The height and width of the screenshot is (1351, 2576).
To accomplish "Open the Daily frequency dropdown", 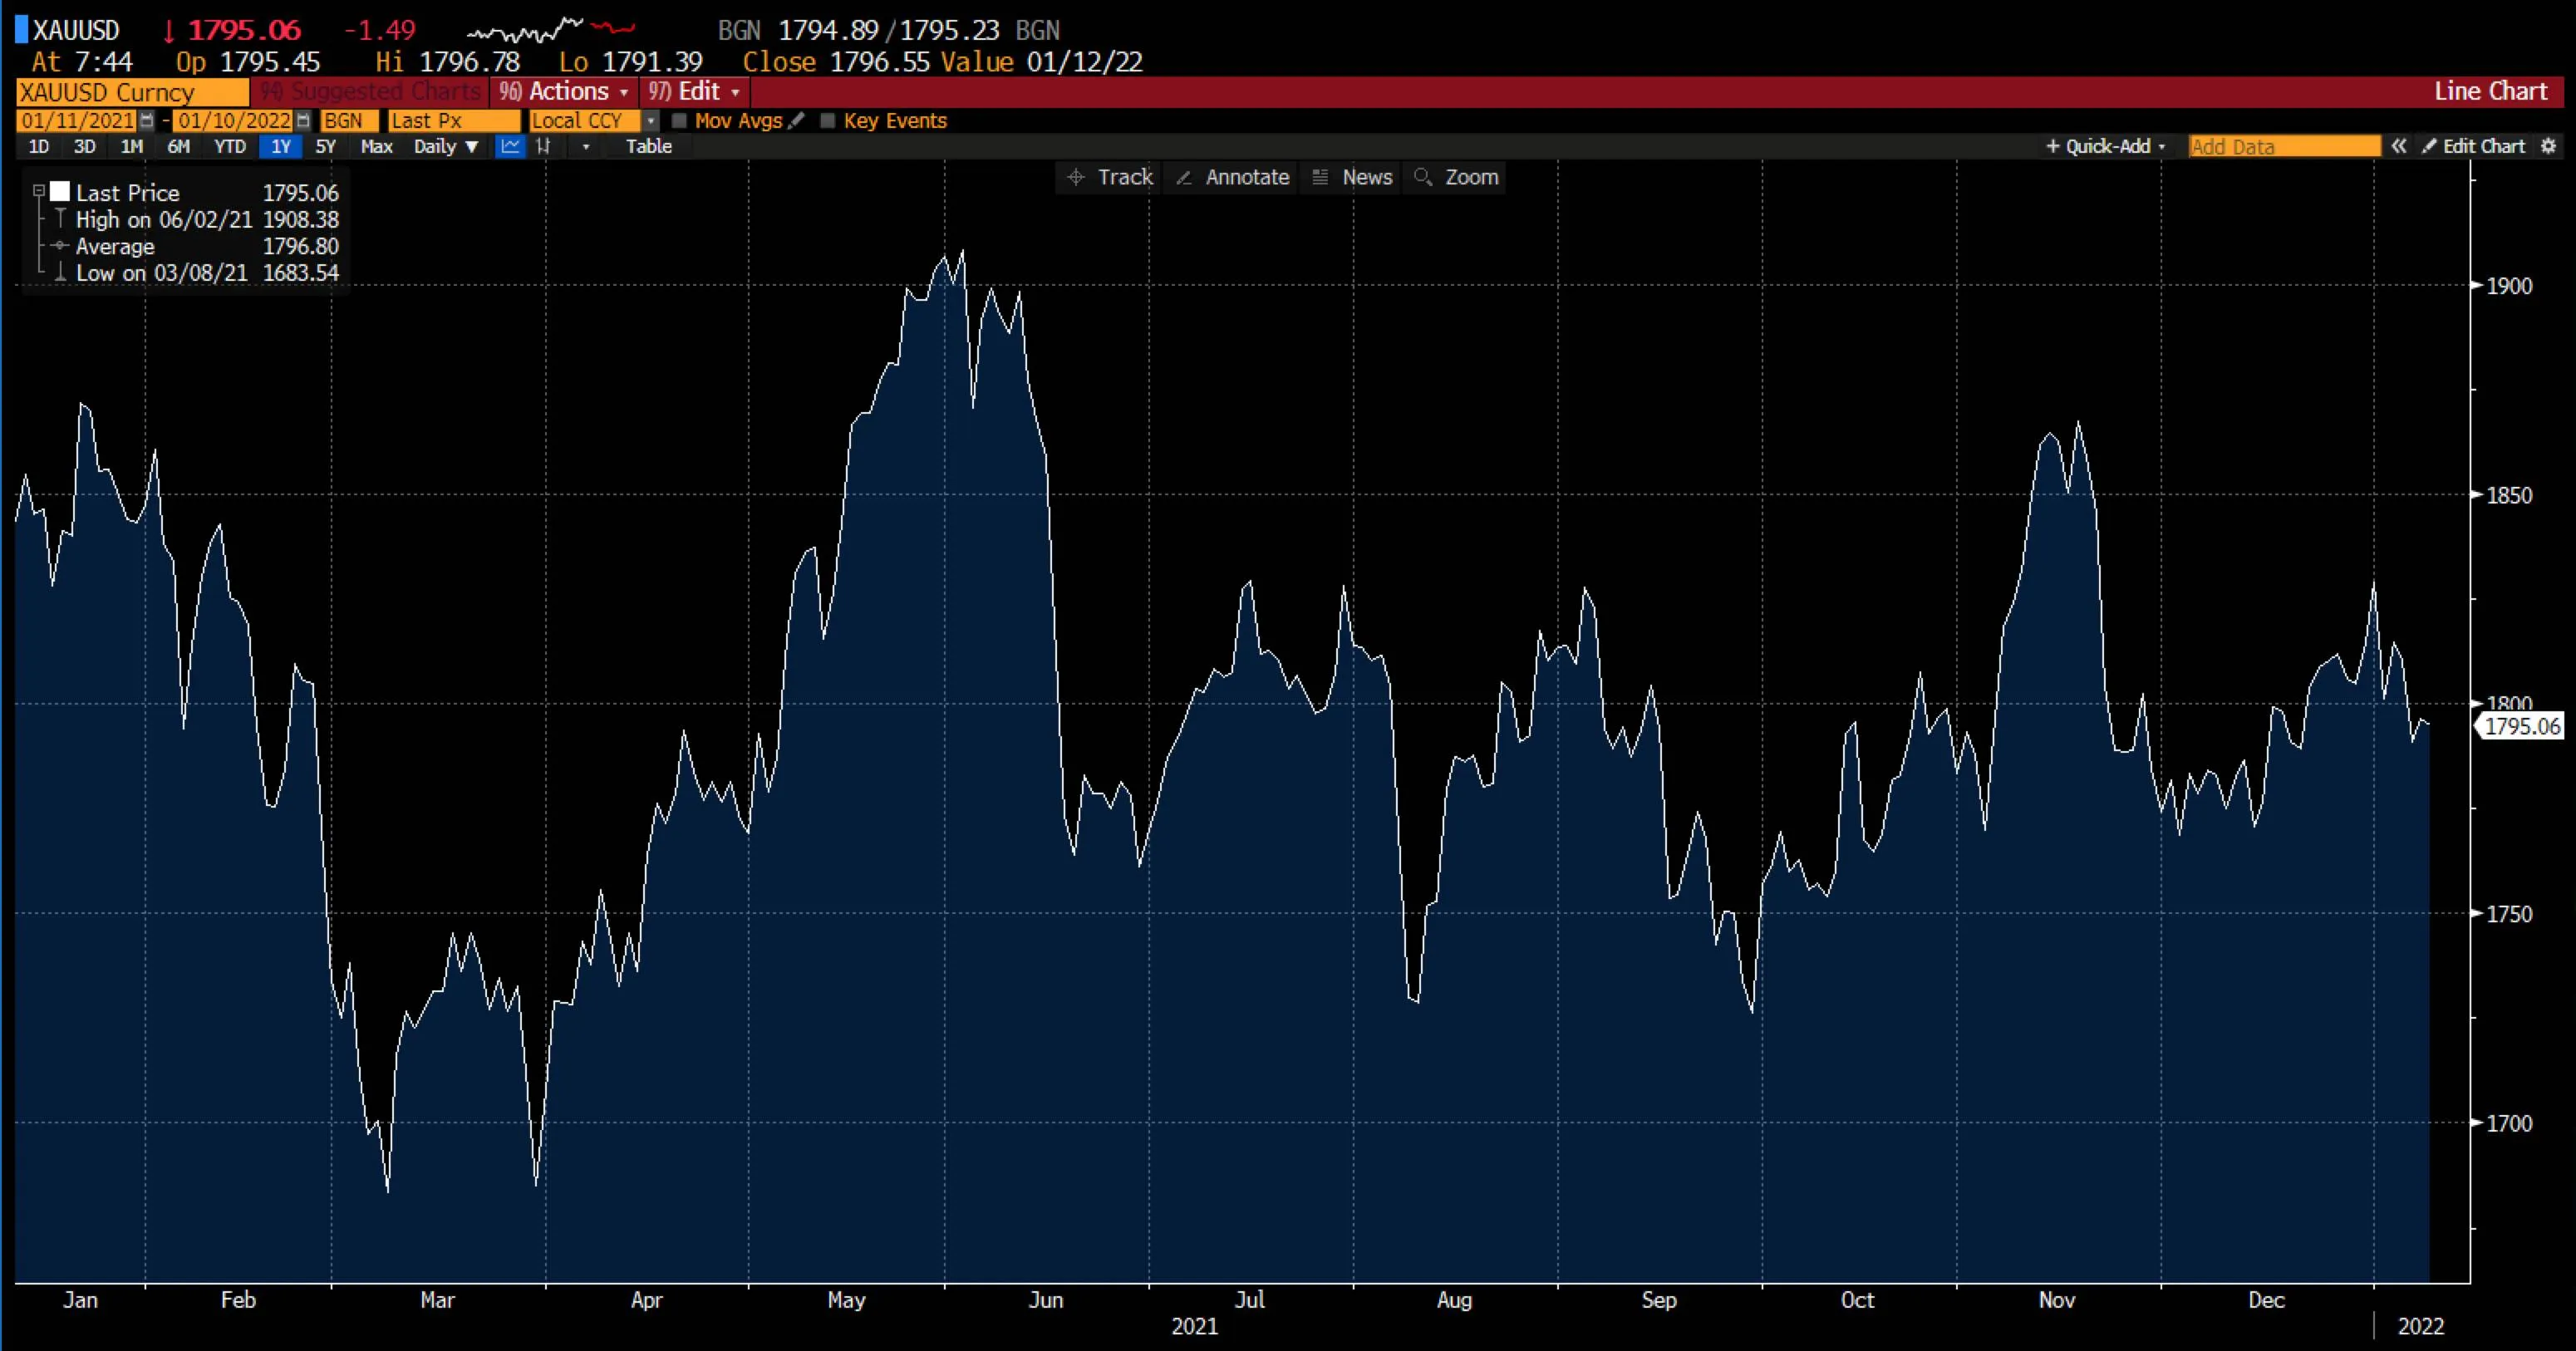I will (x=445, y=146).
